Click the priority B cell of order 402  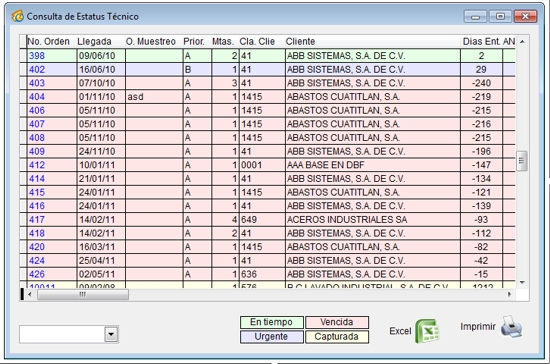[197, 69]
